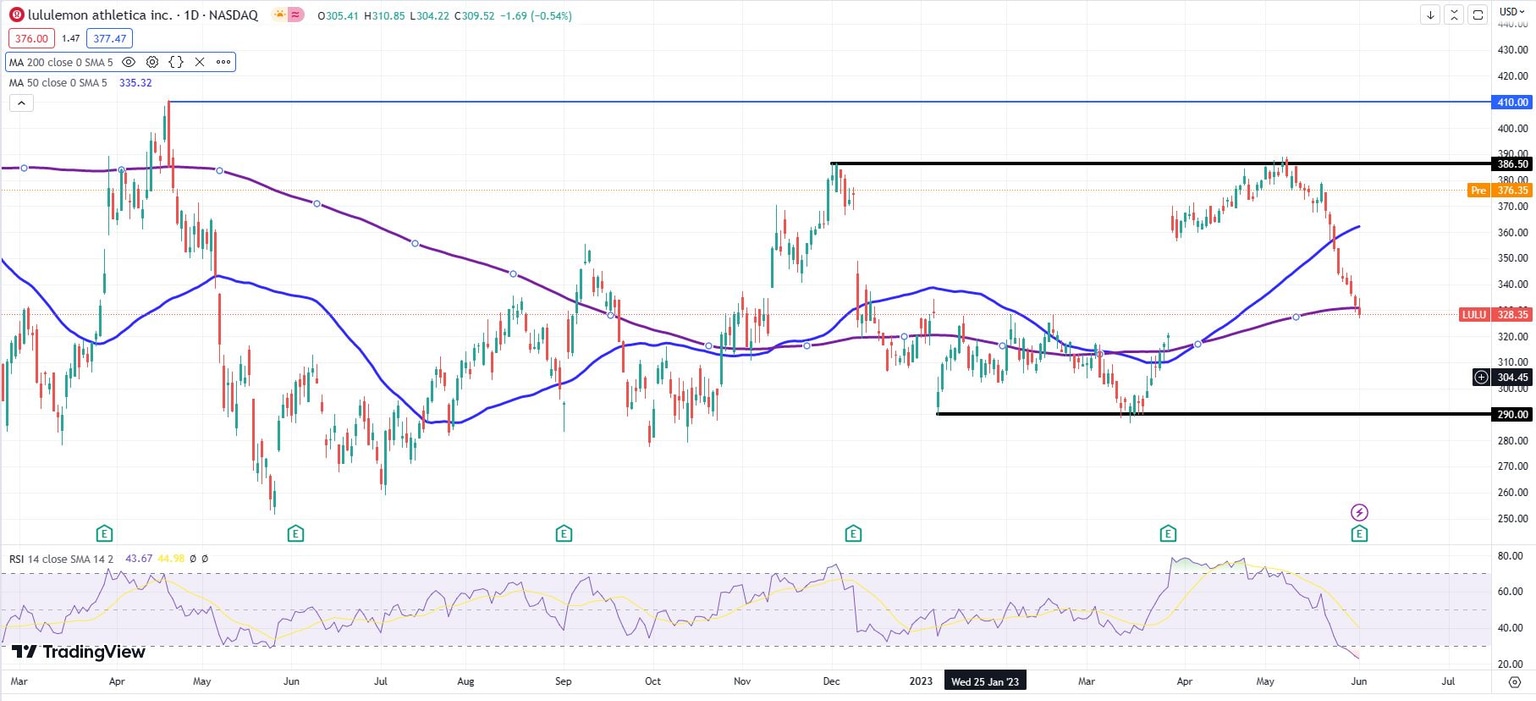Click the 260.00 price axis value
This screenshot has height=701, width=1536.
point(1512,492)
